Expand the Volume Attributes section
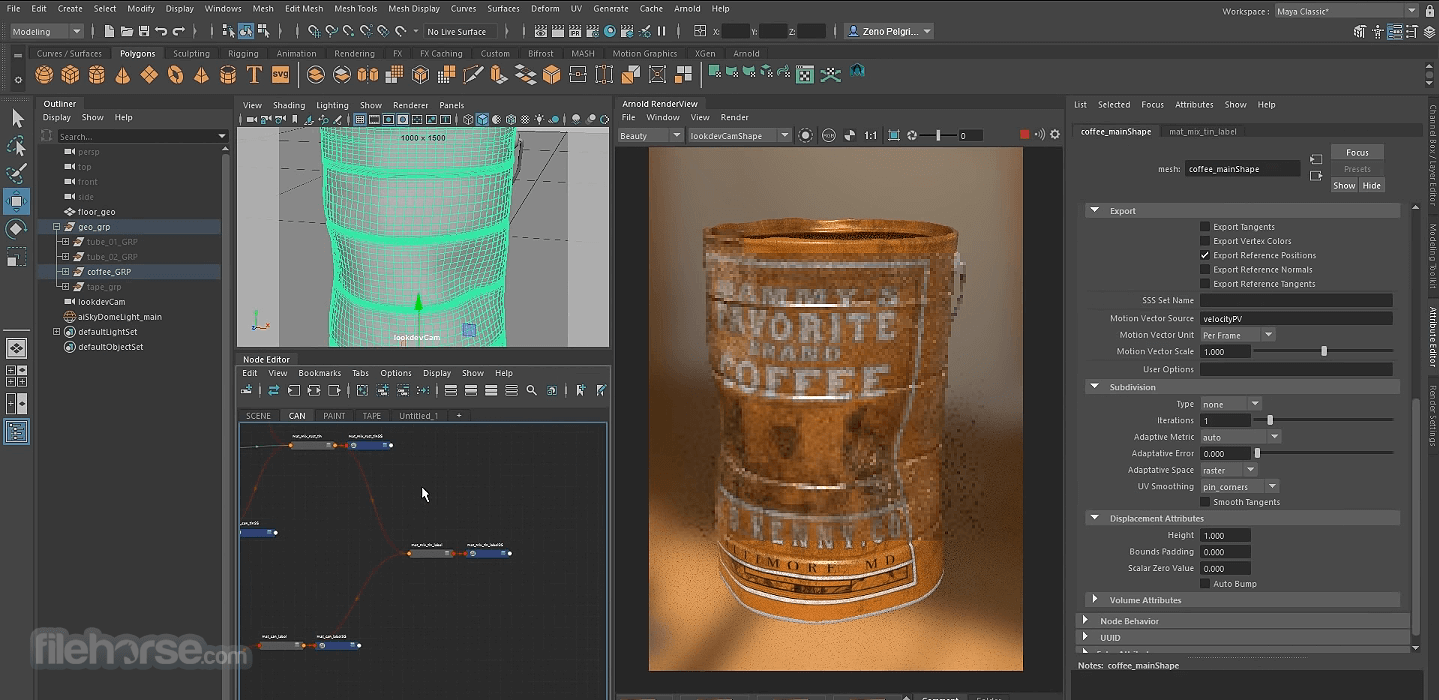This screenshot has height=700, width=1439. pyautogui.click(x=1095, y=600)
